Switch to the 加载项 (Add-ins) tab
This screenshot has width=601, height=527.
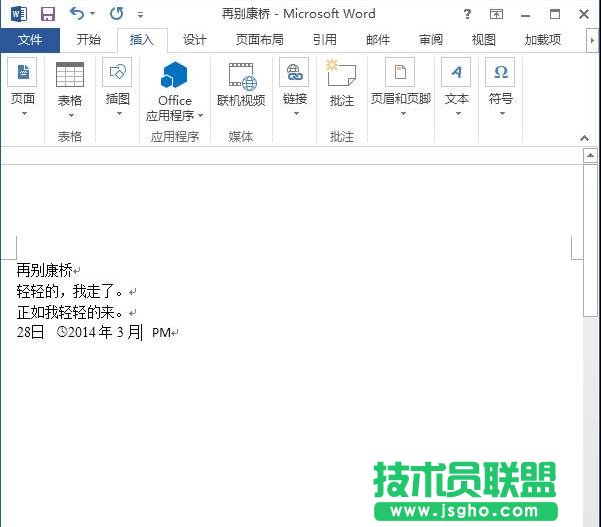click(543, 39)
